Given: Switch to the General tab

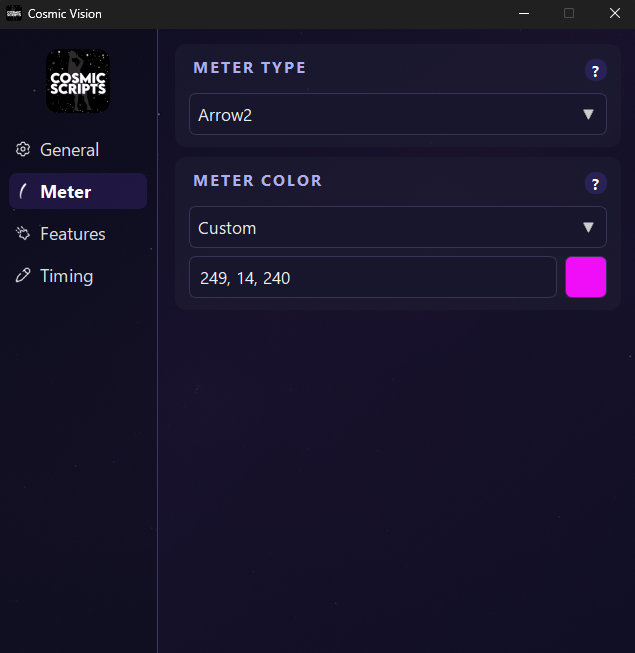Looking at the screenshot, I should 69,150.
